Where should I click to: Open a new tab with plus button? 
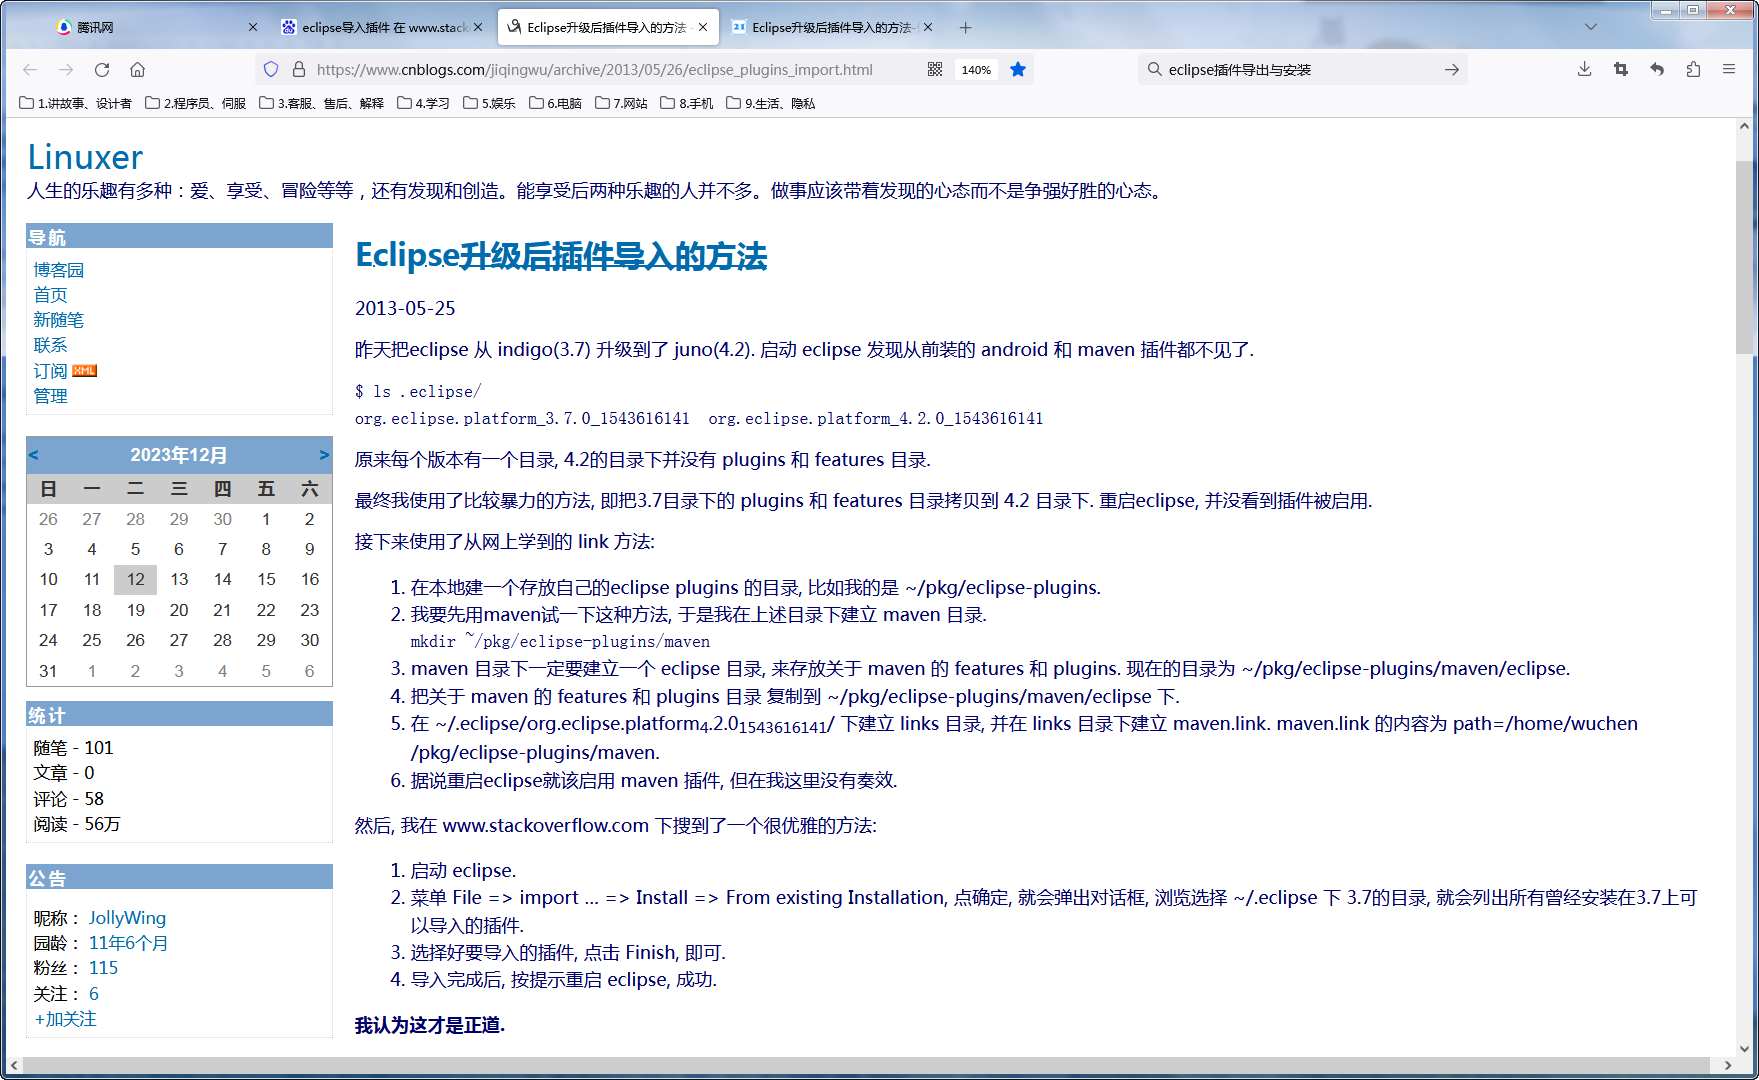click(x=965, y=27)
